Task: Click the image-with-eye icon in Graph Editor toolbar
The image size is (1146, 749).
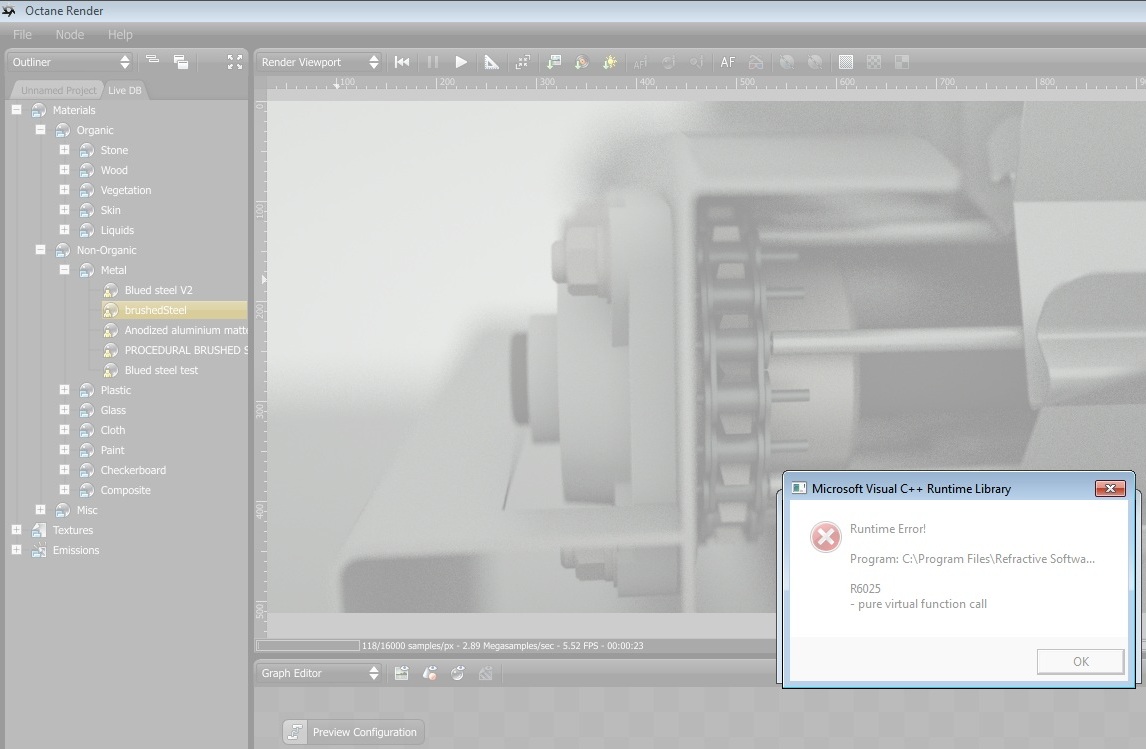Action: [x=401, y=673]
